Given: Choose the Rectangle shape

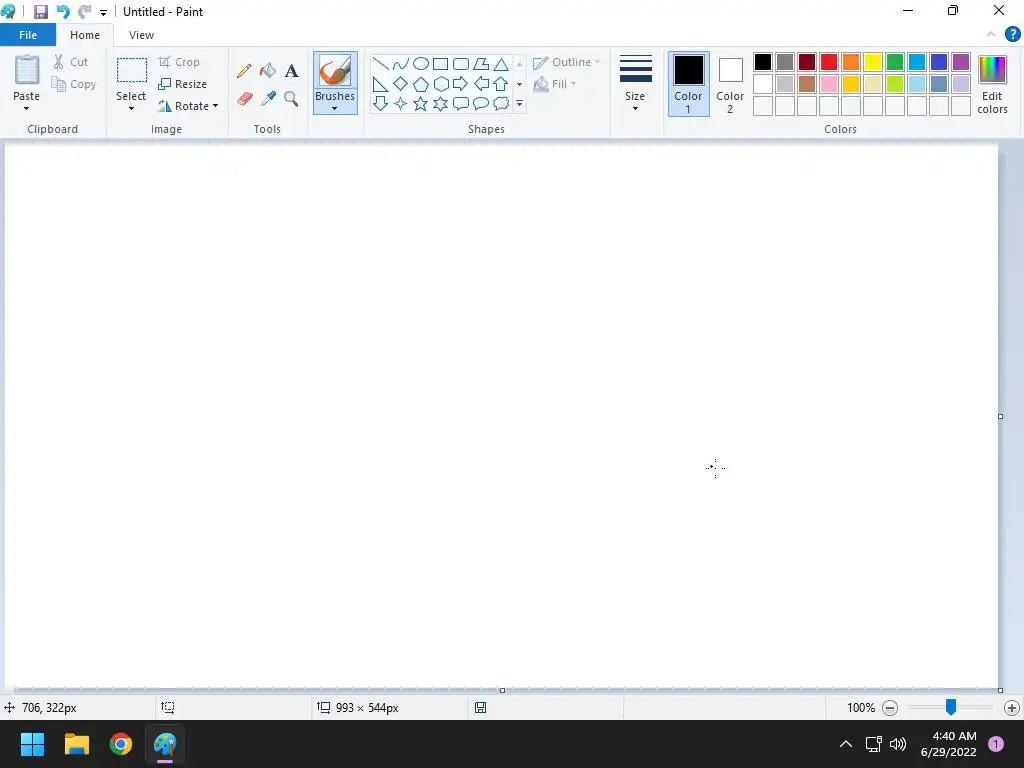Looking at the screenshot, I should coord(441,63).
